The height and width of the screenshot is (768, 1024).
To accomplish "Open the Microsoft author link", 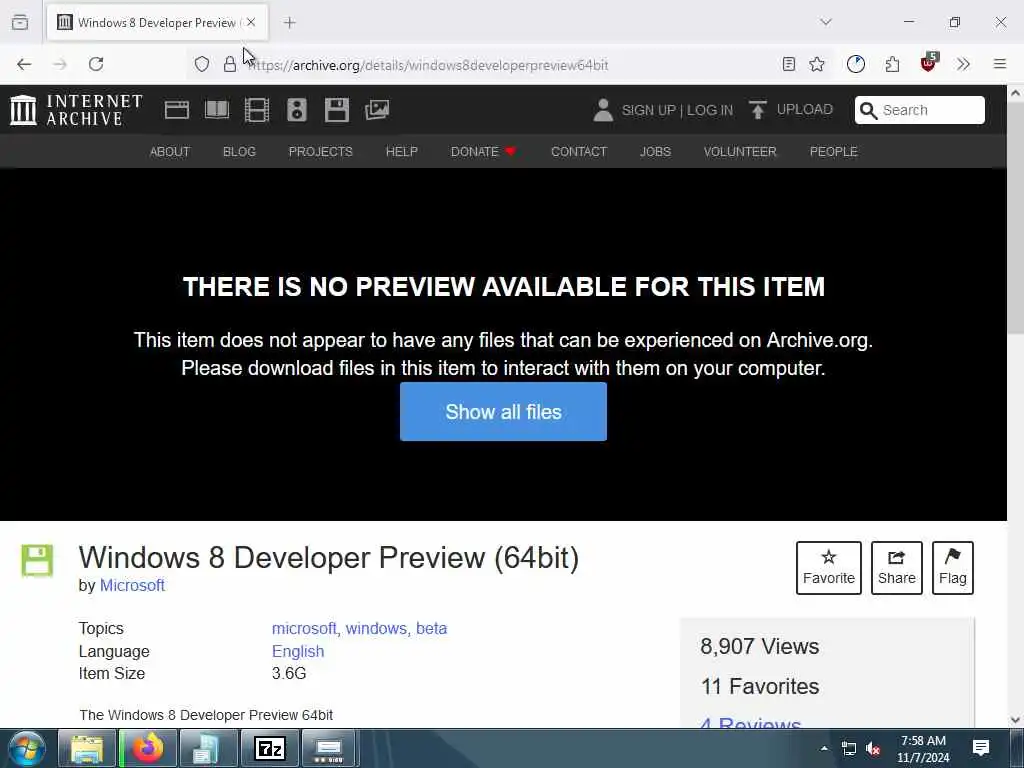I will [132, 585].
